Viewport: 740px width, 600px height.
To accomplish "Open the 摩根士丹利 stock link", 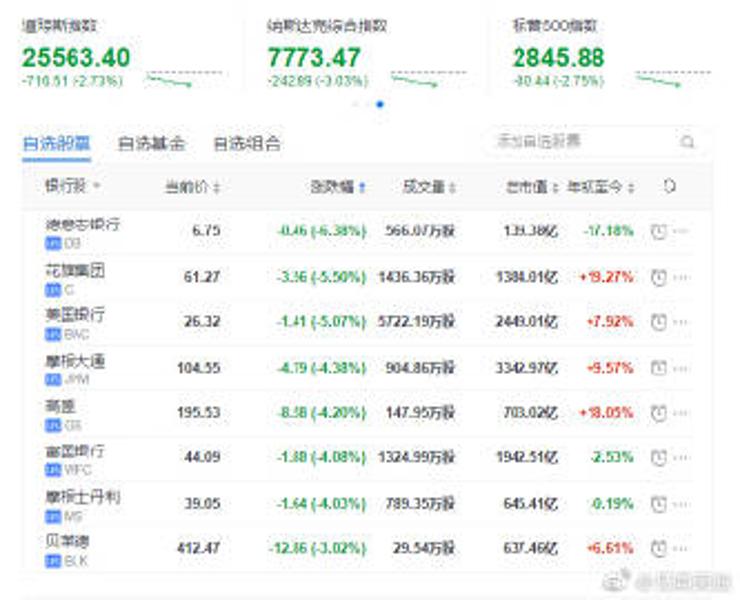I will (x=82, y=496).
